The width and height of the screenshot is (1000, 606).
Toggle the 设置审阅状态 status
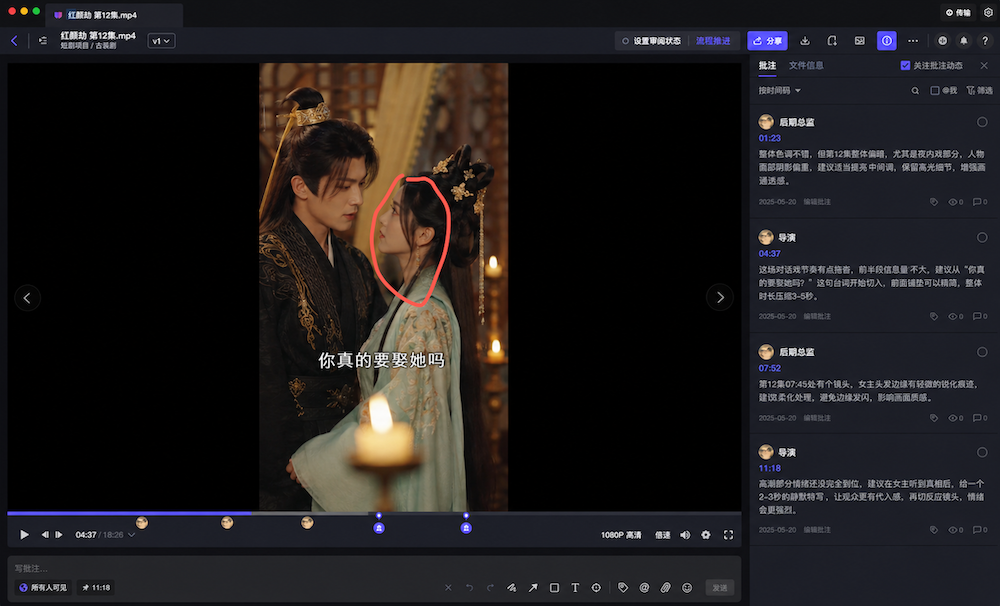[x=651, y=41]
